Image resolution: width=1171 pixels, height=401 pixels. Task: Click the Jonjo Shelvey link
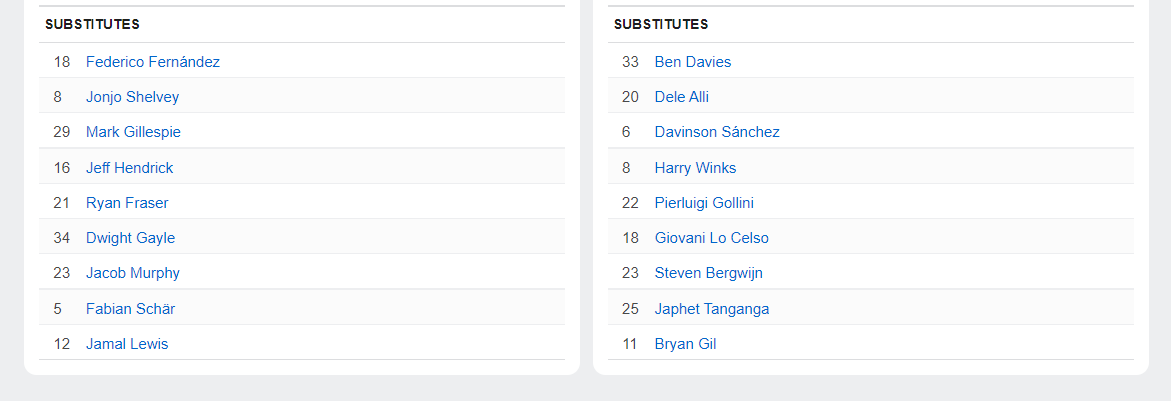point(132,97)
